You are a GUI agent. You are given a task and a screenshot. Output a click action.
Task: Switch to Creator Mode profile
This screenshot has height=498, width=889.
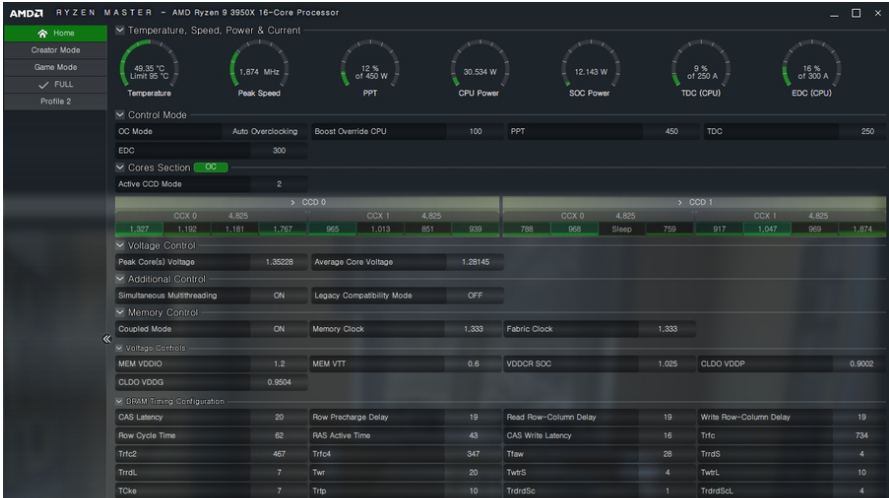56,50
